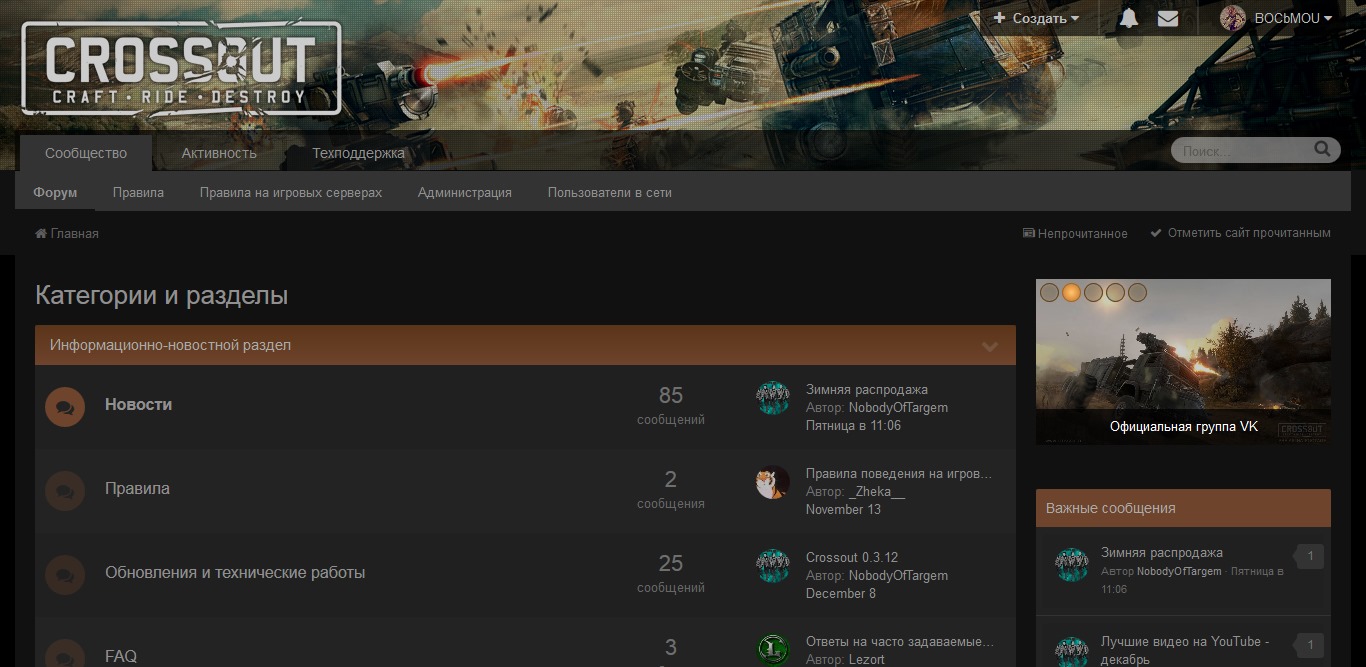This screenshot has height=667, width=1366.
Task: Collapse the Информационно-новостной раздел category
Action: [990, 346]
